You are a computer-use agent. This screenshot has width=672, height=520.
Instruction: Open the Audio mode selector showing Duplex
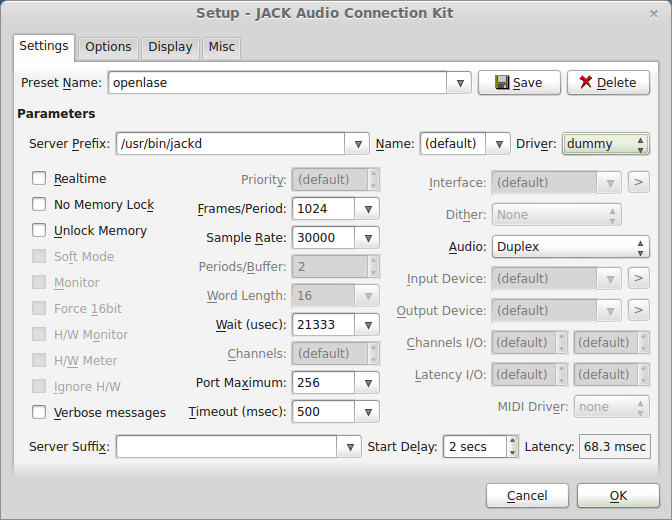pos(570,246)
